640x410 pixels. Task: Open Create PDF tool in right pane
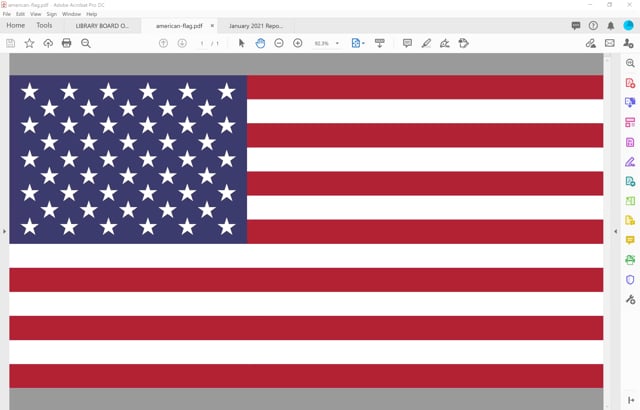tap(630, 83)
